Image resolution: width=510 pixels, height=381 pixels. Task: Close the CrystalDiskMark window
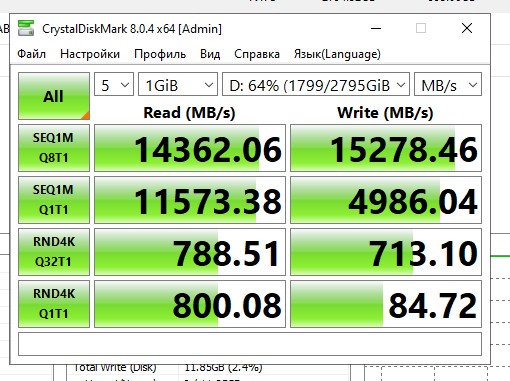pos(467,28)
